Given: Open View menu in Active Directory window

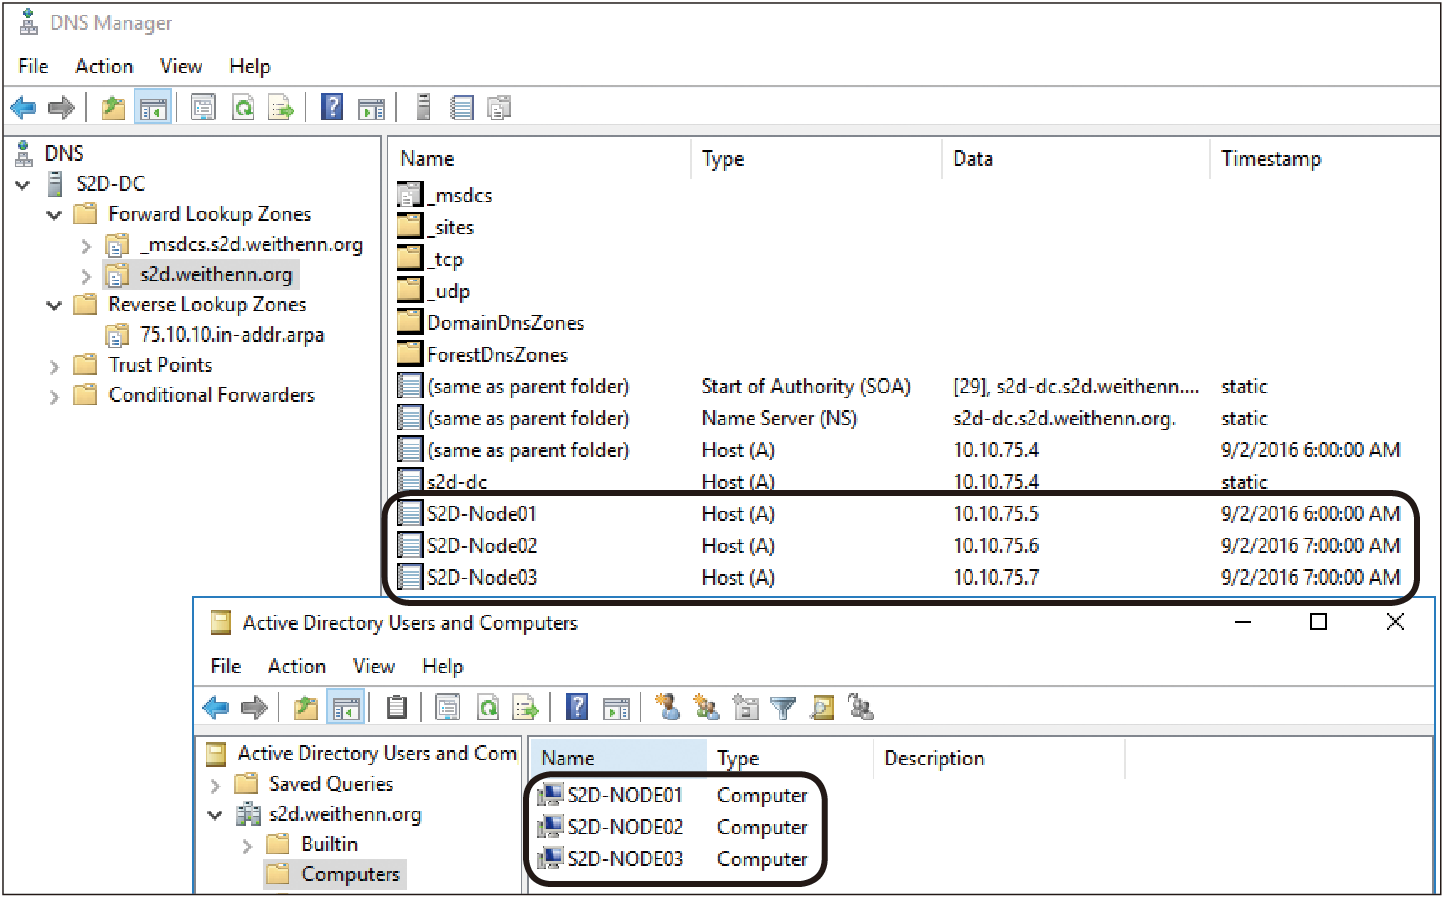Looking at the screenshot, I should [x=374, y=666].
